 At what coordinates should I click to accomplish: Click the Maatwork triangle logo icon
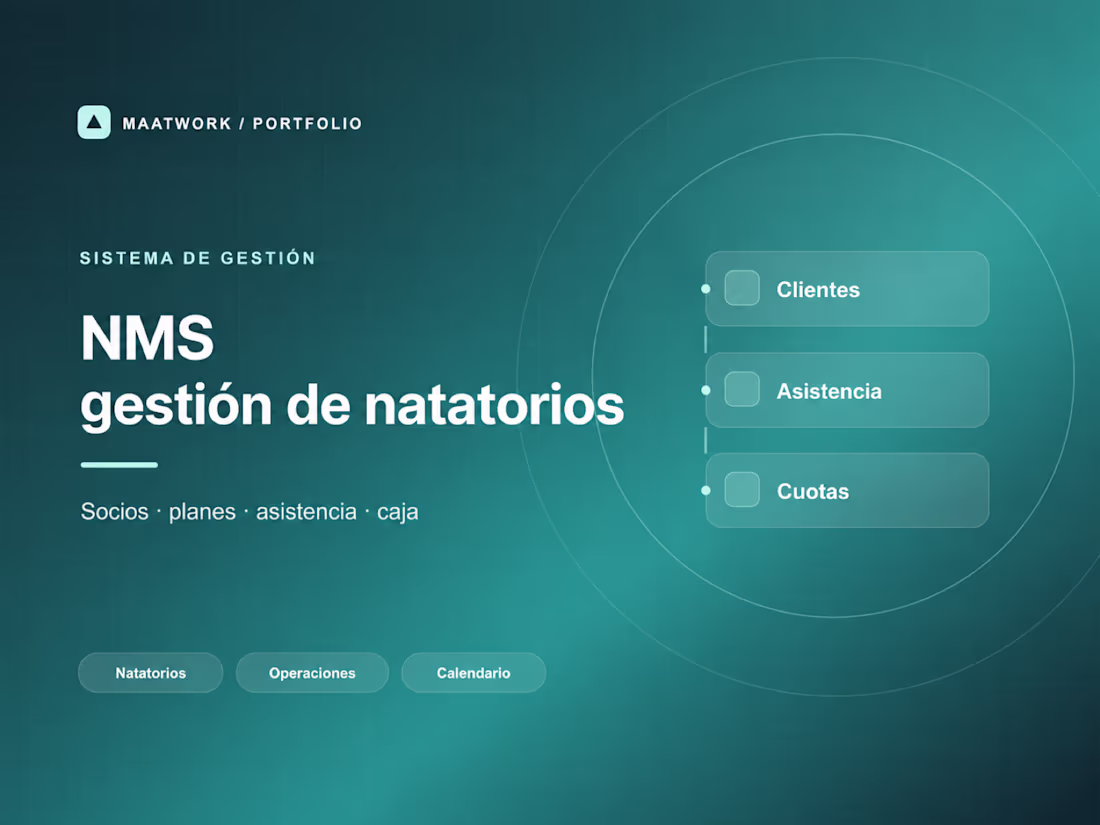tap(94, 122)
